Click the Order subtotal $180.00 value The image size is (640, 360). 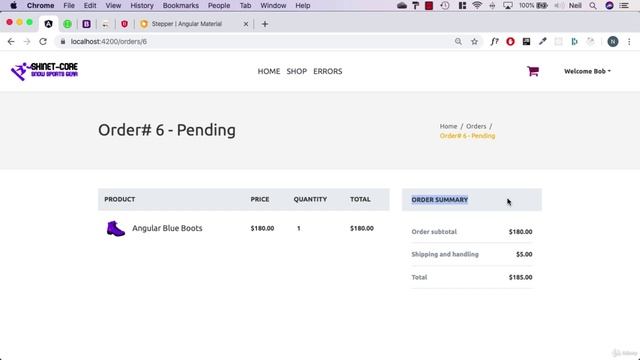click(x=520, y=231)
